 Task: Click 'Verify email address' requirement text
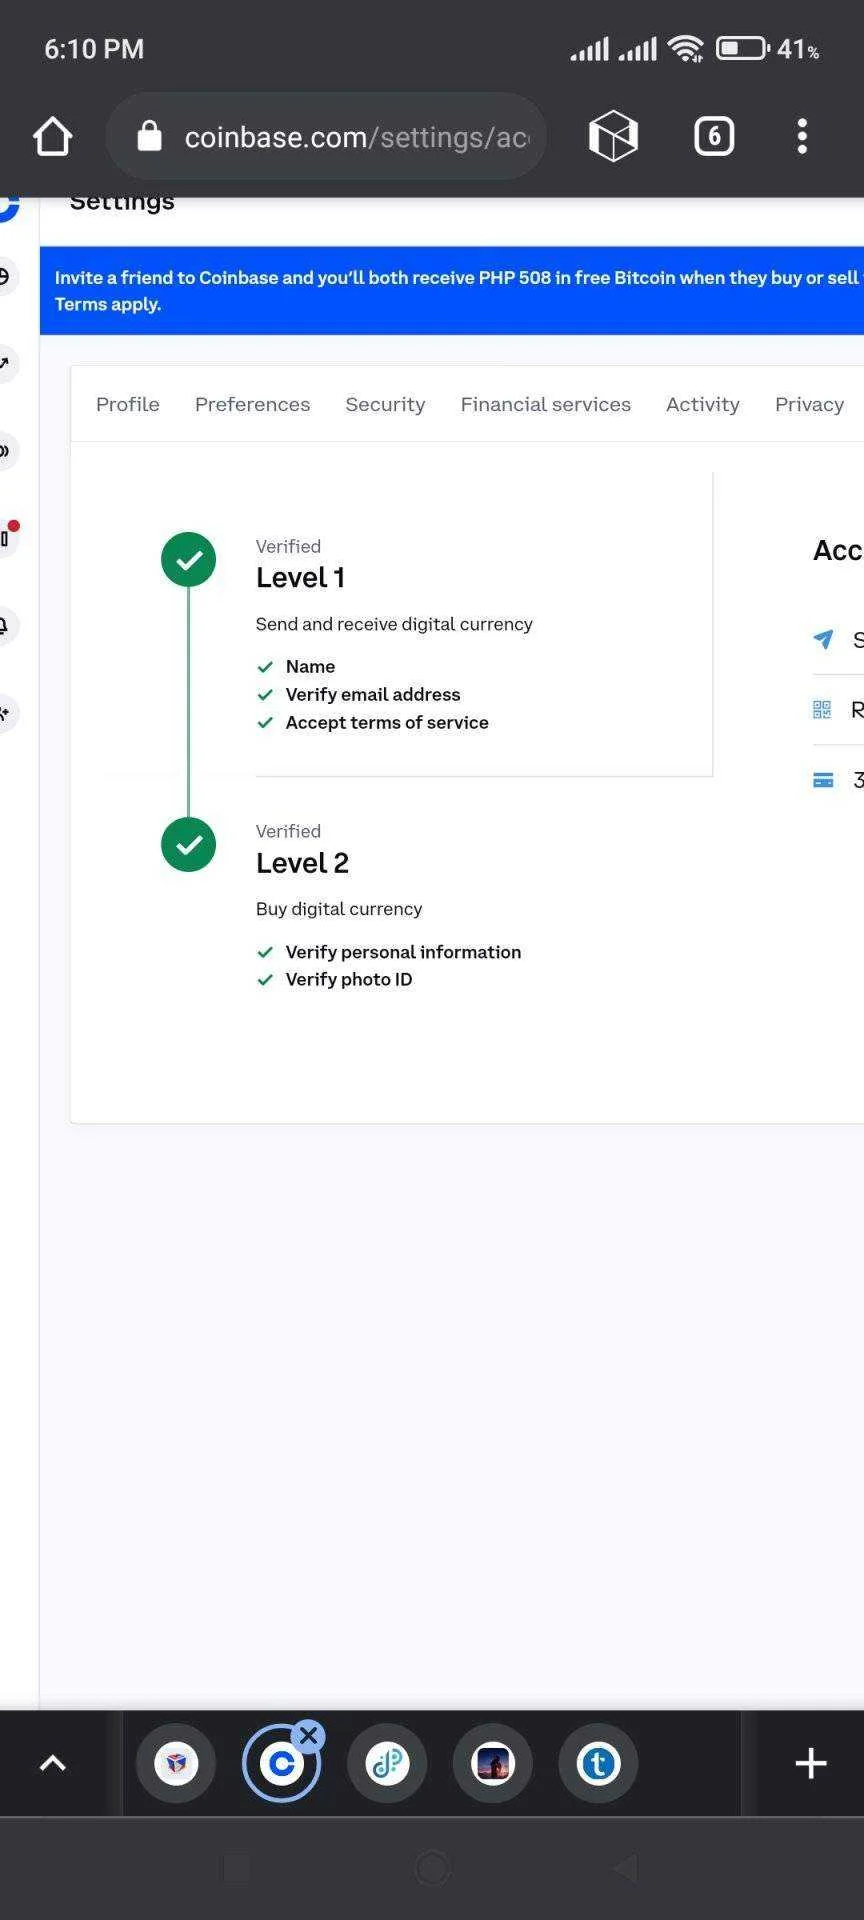[373, 695]
